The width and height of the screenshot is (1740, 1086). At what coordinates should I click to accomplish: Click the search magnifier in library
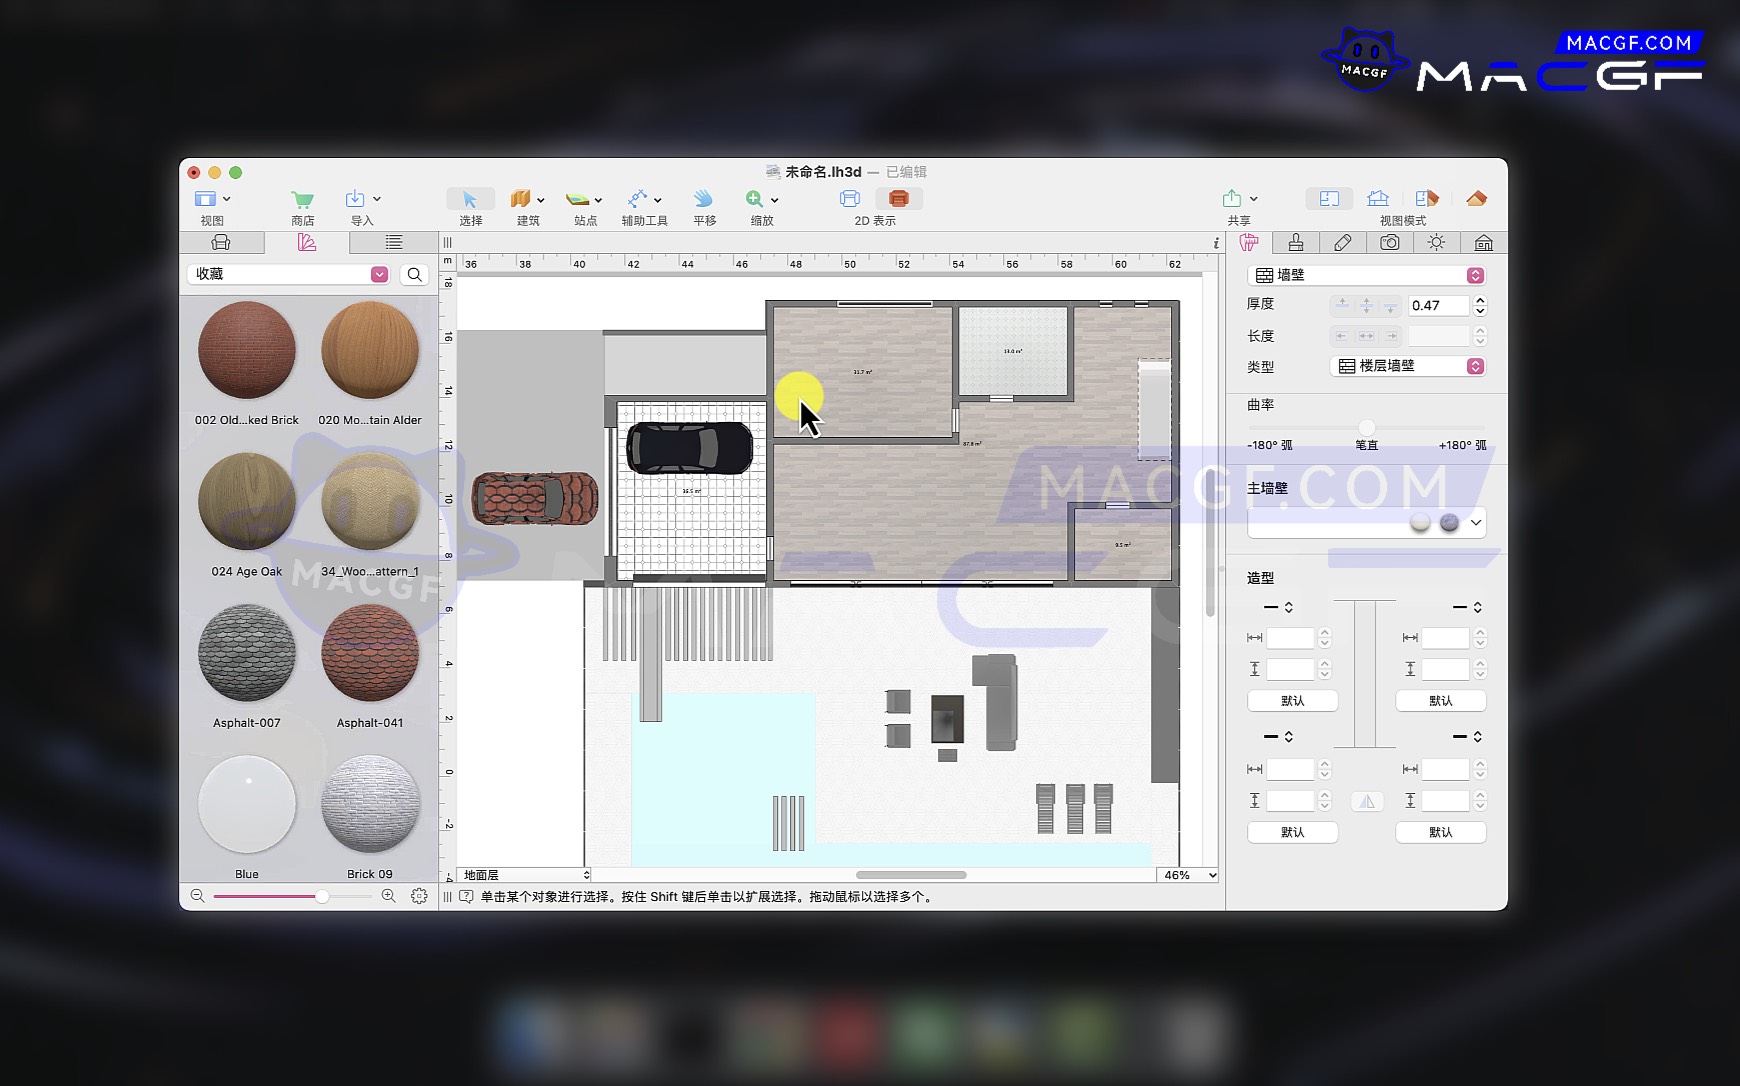[414, 275]
